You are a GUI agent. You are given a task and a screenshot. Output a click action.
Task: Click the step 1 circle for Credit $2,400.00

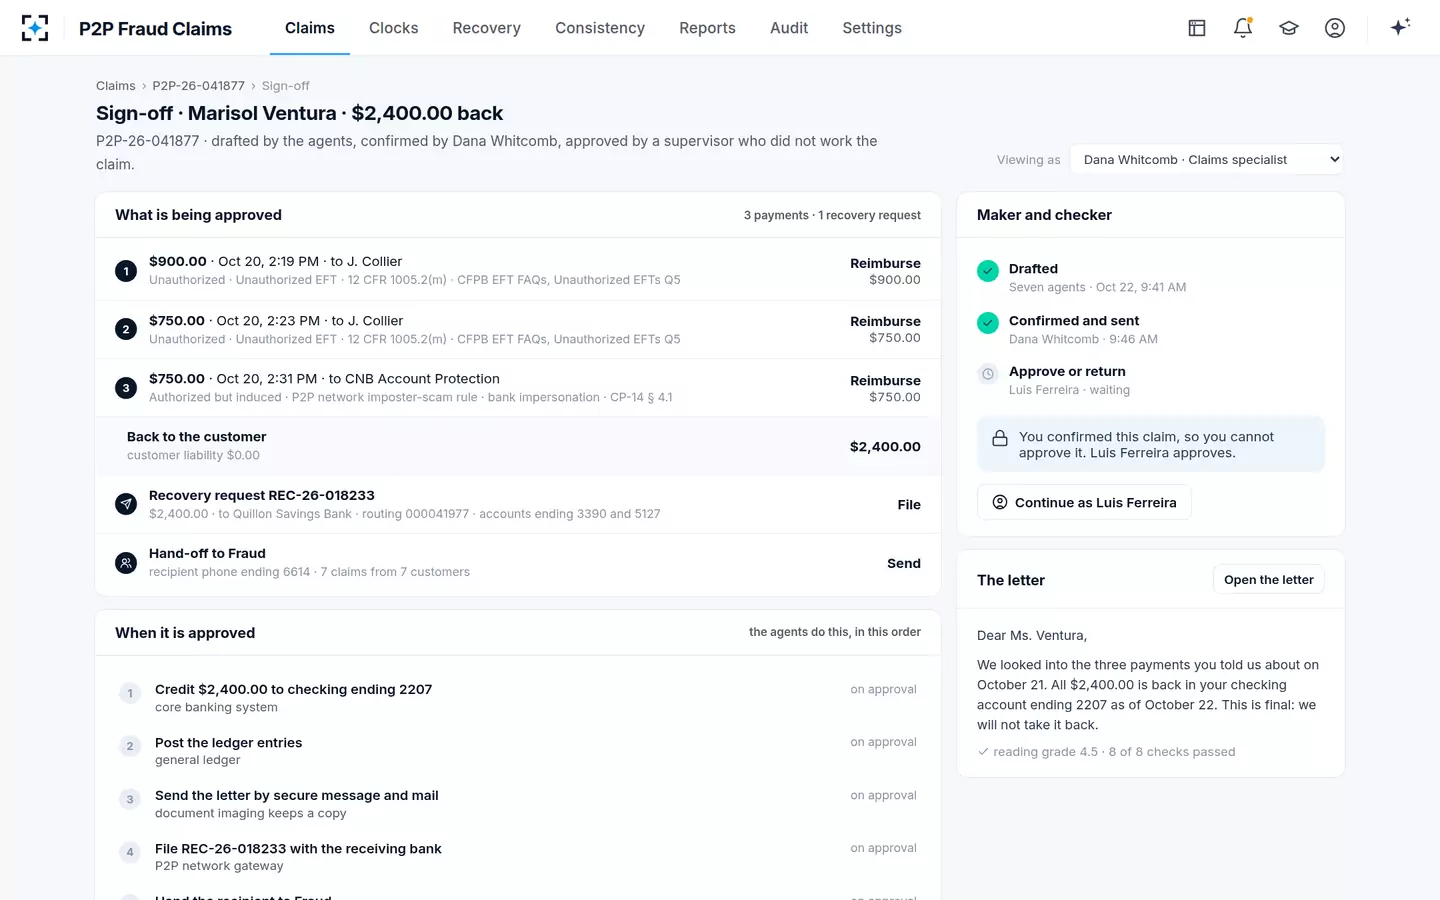[130, 693]
